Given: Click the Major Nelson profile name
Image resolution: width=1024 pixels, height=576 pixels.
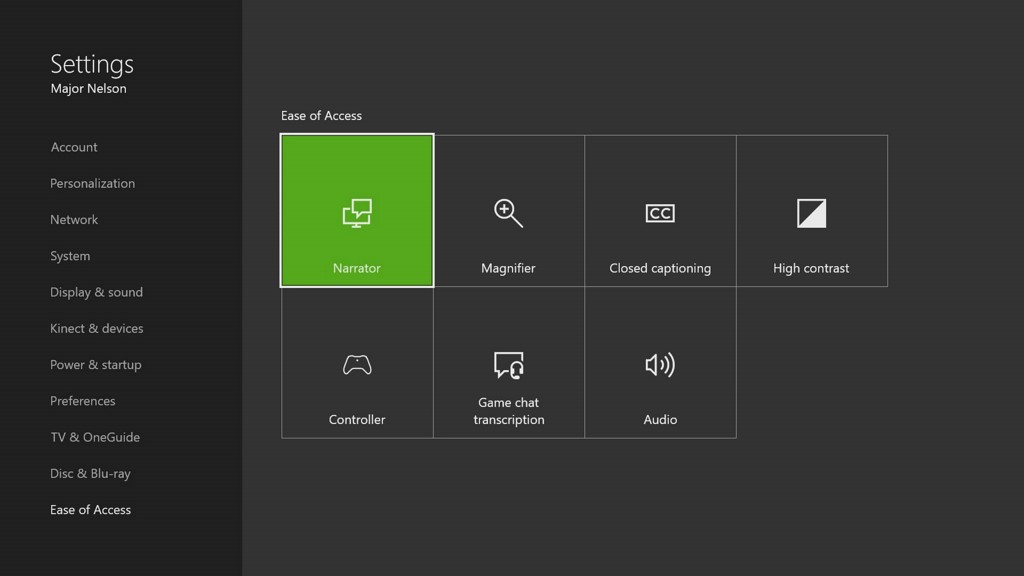Looking at the screenshot, I should [x=88, y=88].
